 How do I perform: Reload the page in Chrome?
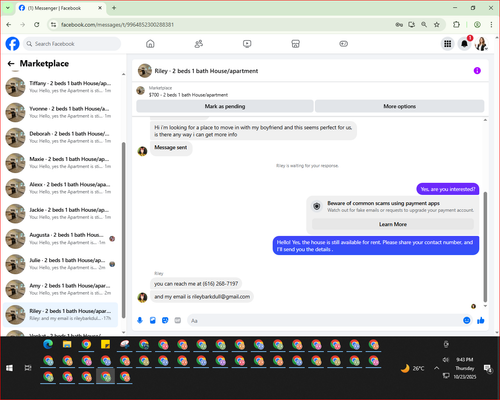pos(37,25)
